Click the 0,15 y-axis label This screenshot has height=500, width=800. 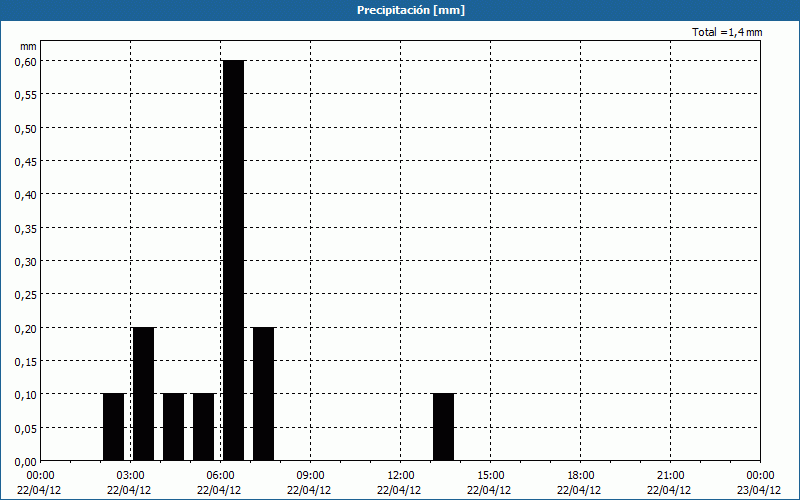pos(26,361)
